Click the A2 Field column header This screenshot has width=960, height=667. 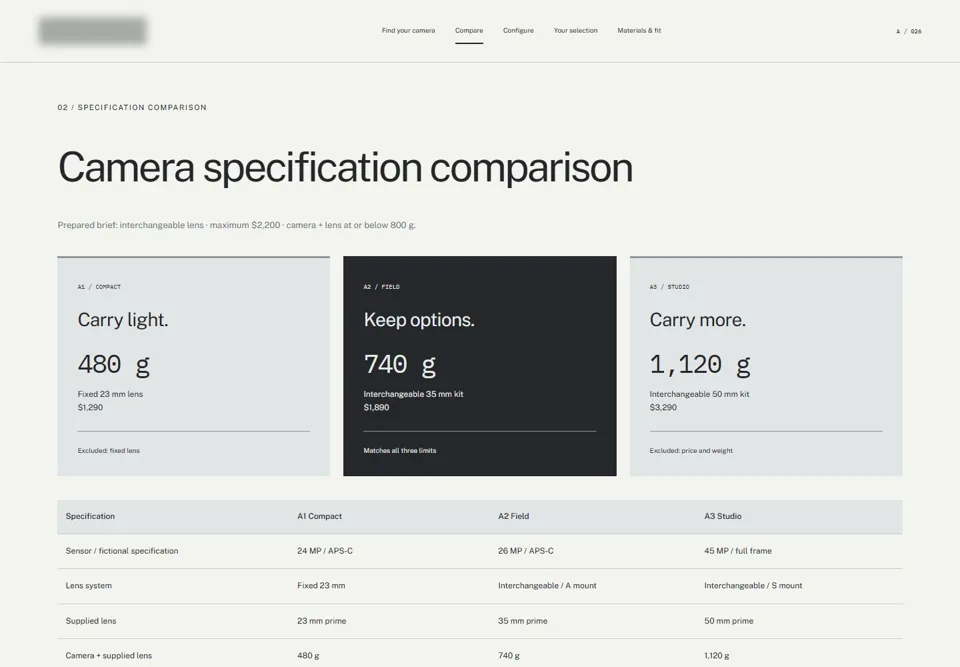(x=514, y=516)
